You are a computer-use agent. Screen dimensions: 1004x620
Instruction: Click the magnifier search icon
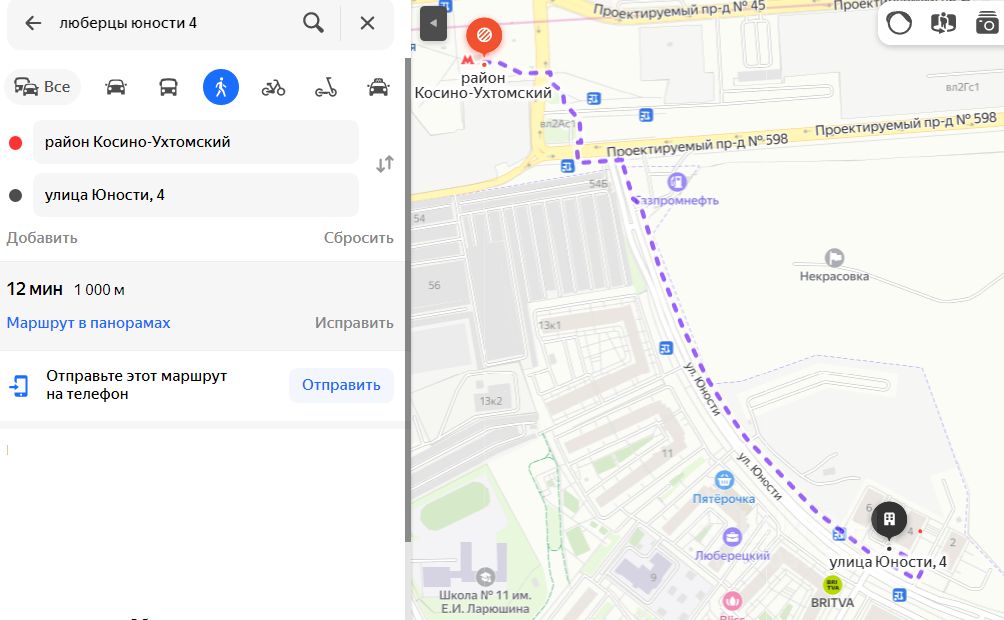tap(313, 23)
